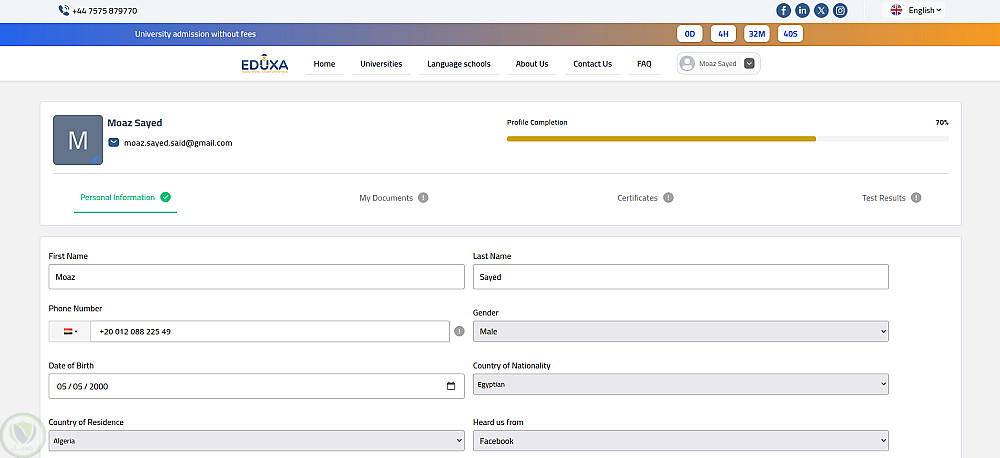Click the email envelope icon
Image resolution: width=1000 pixels, height=458 pixels.
(114, 143)
